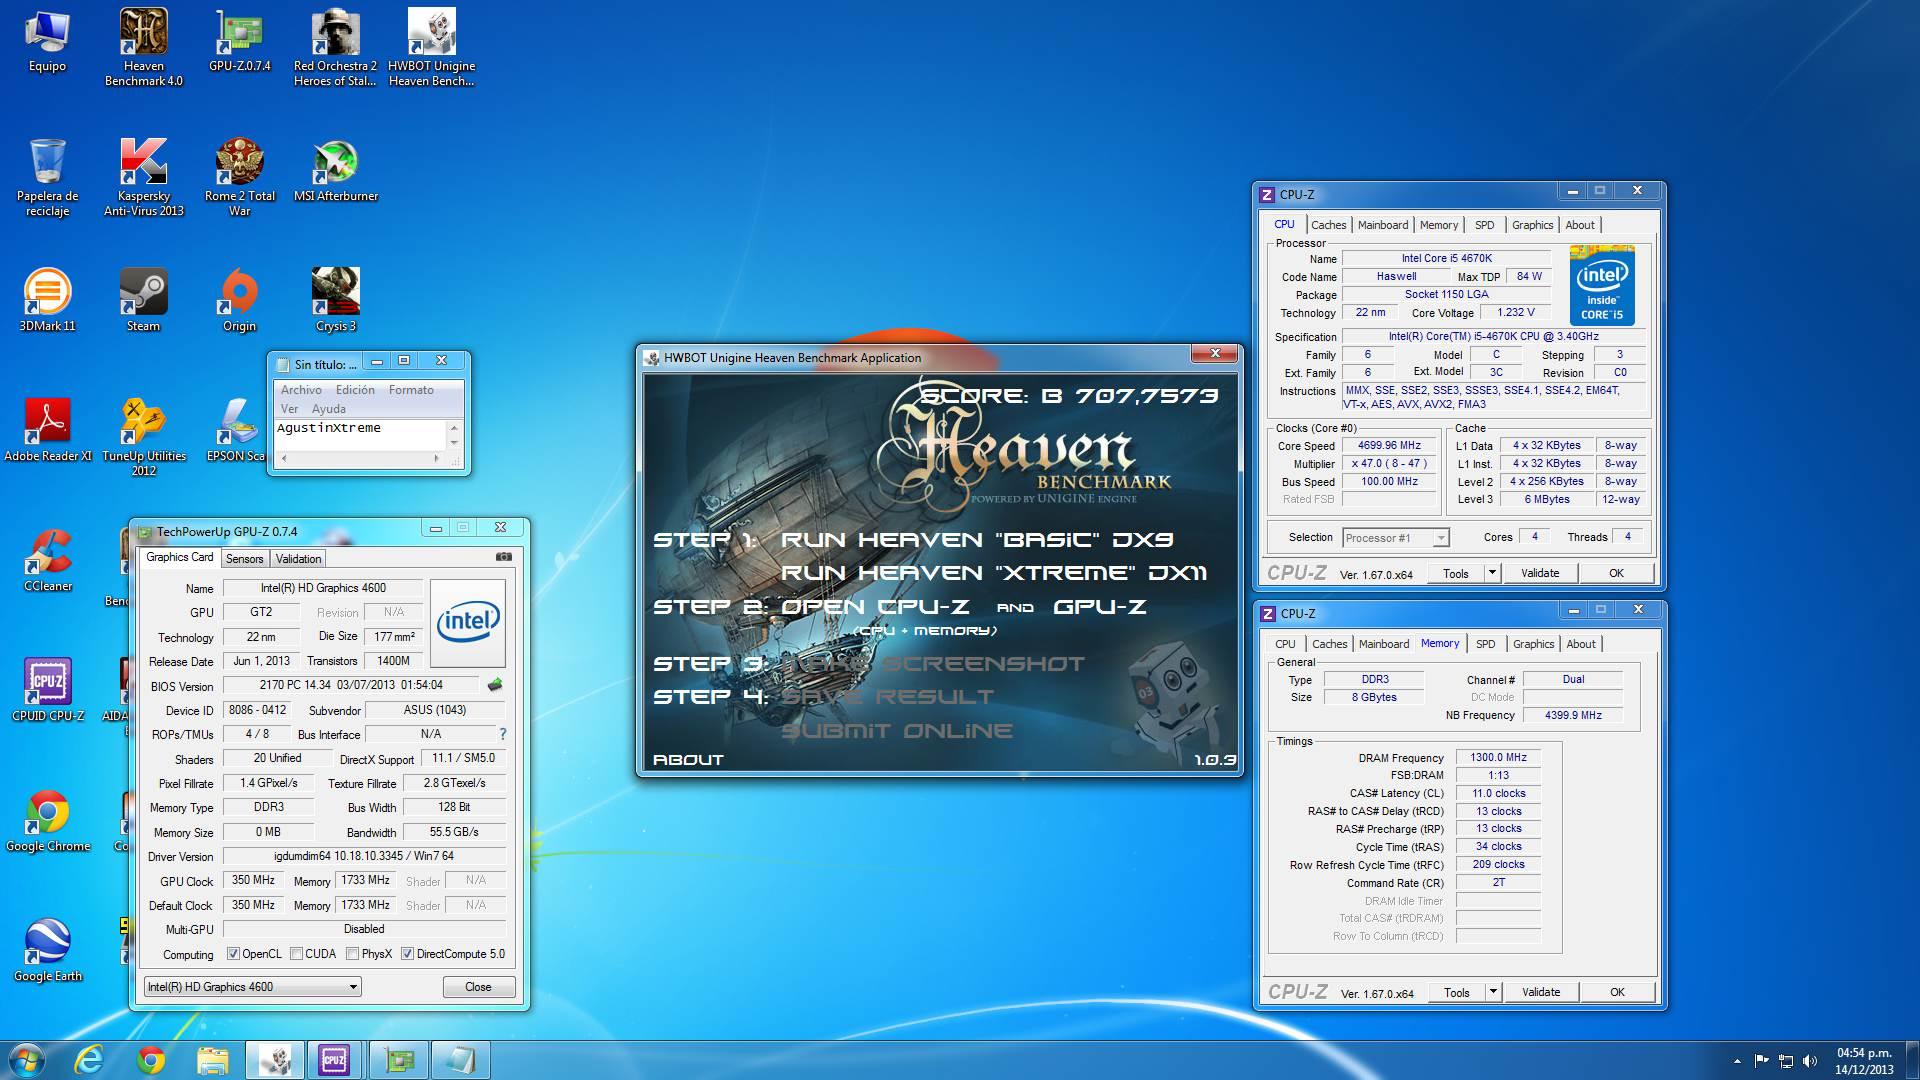This screenshot has width=1920, height=1080.
Task: Open Processor #1 selection dropdown
Action: [x=1395, y=538]
